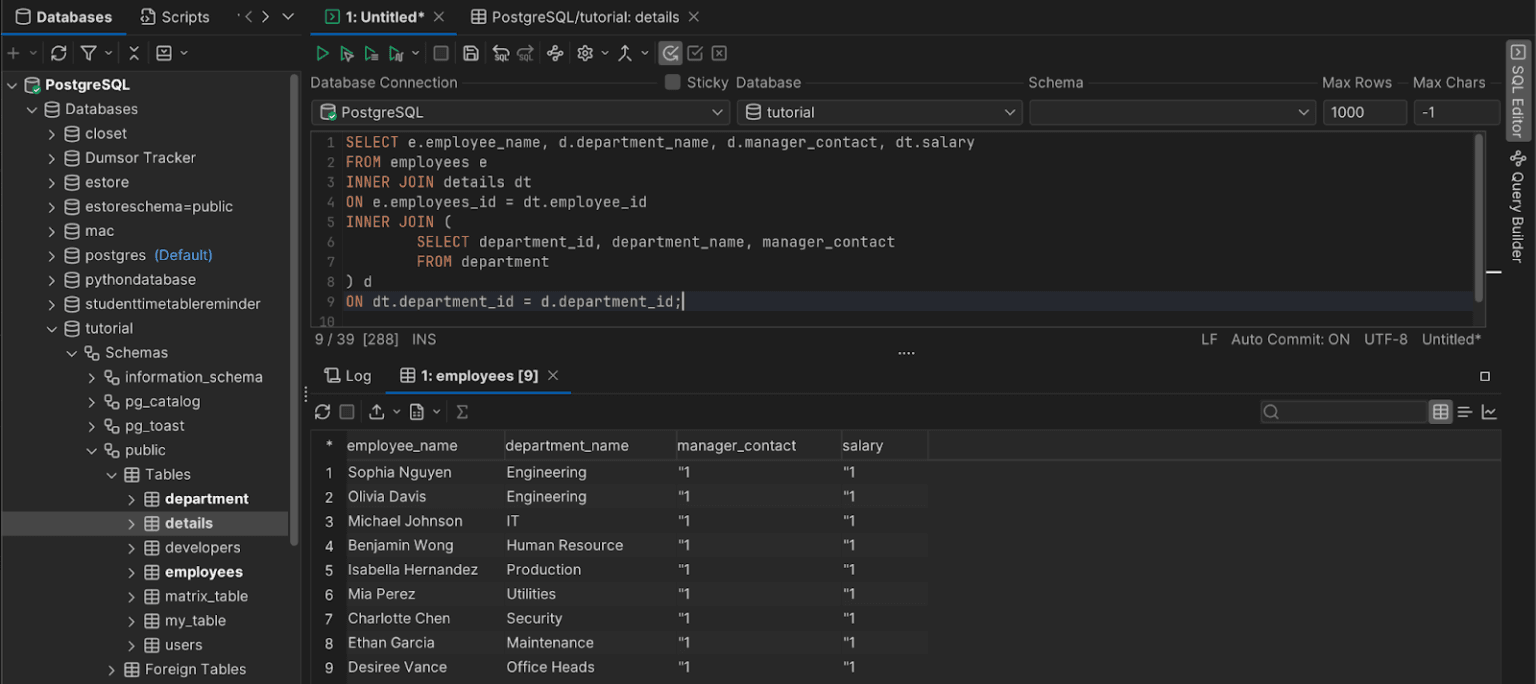
Task: Refresh the database tree in the sidebar
Action: point(59,52)
